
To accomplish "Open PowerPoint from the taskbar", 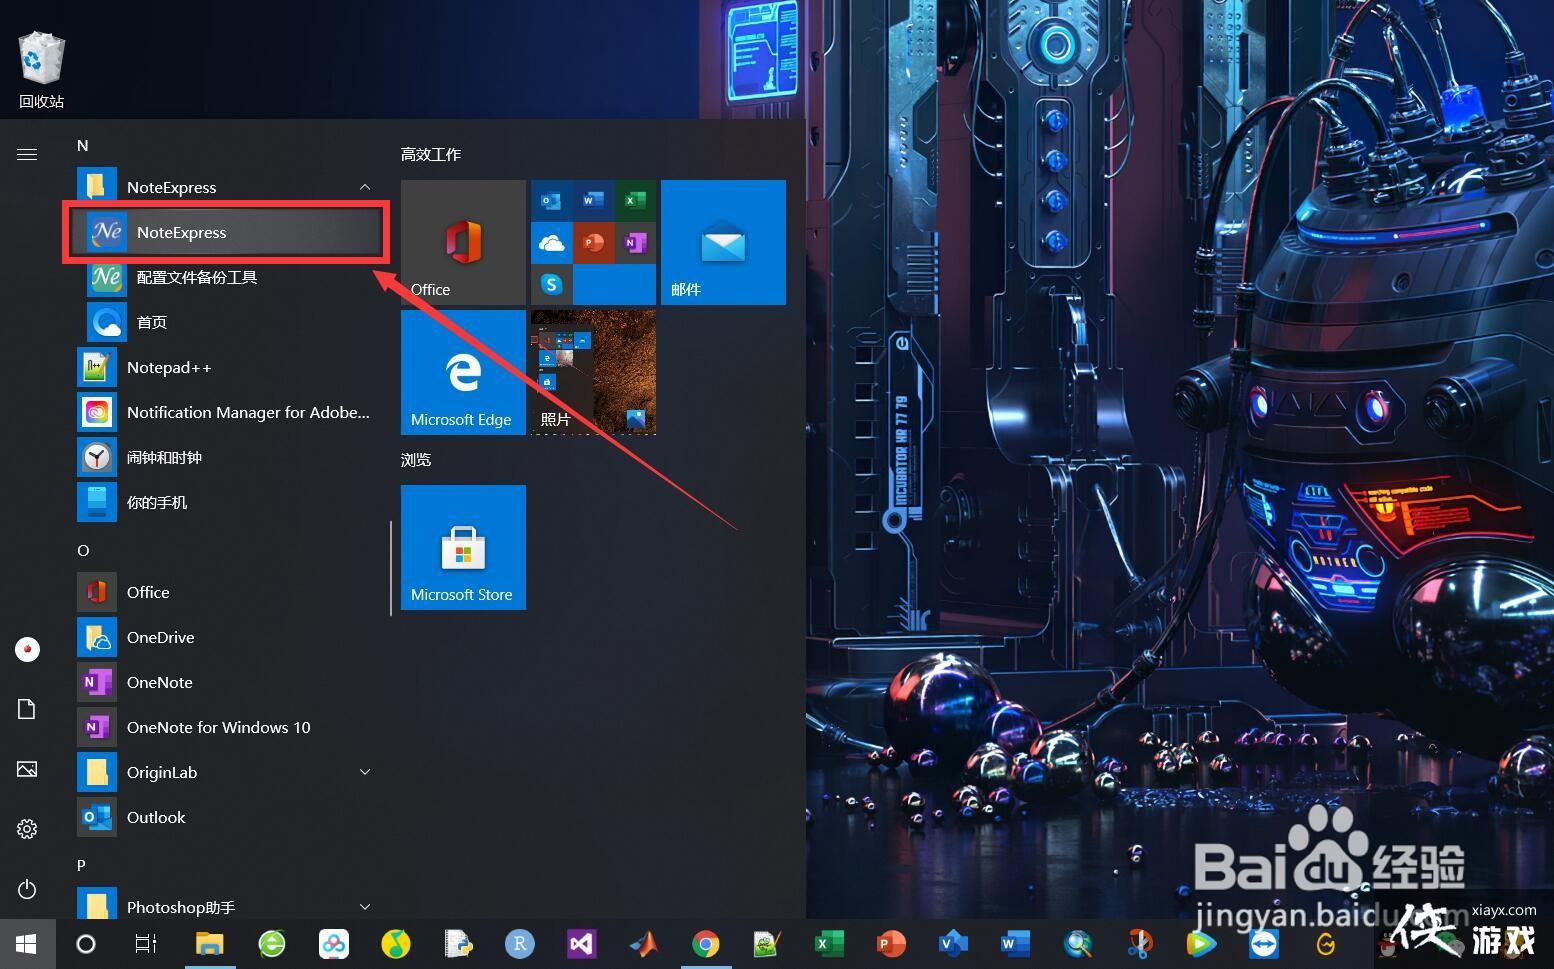I will 891,944.
